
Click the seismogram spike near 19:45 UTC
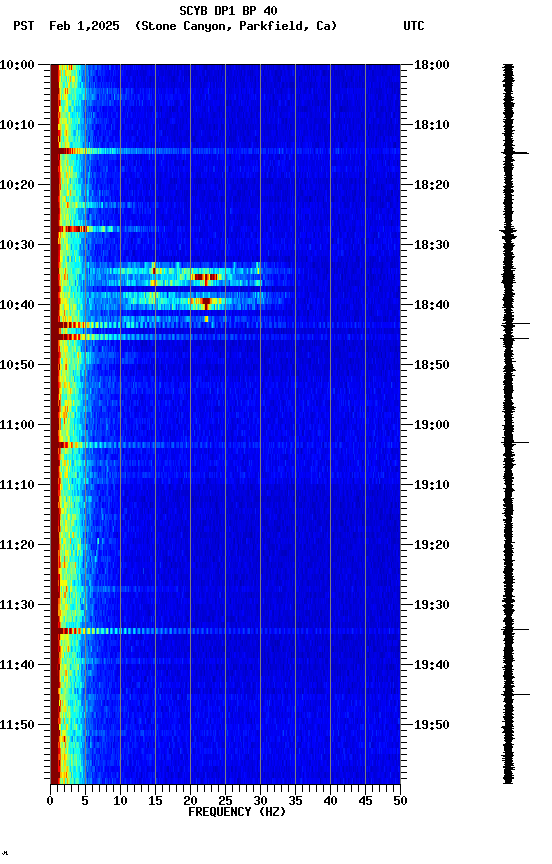point(515,695)
